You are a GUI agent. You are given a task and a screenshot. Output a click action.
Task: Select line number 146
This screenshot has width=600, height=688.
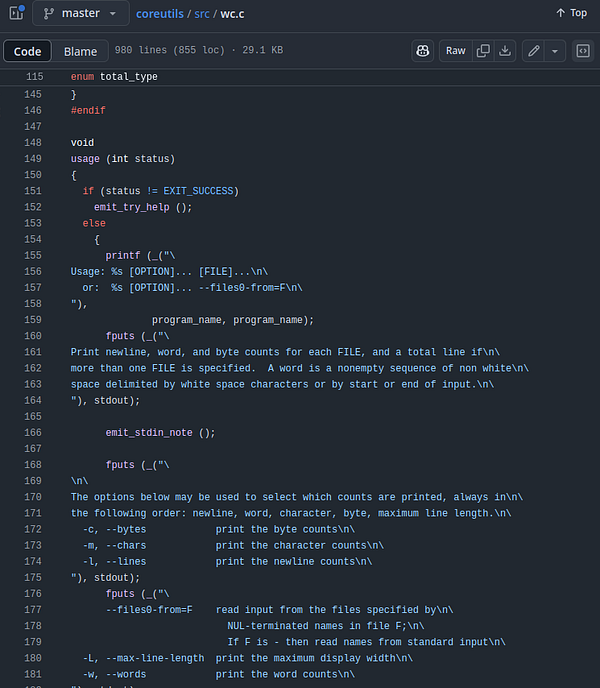33,111
